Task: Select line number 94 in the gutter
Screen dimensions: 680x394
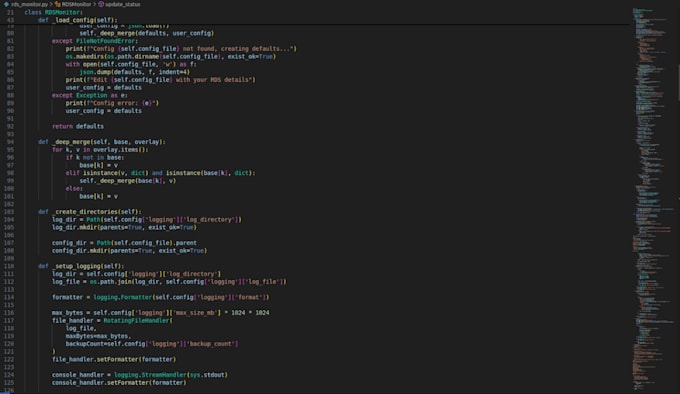Action: (10, 142)
